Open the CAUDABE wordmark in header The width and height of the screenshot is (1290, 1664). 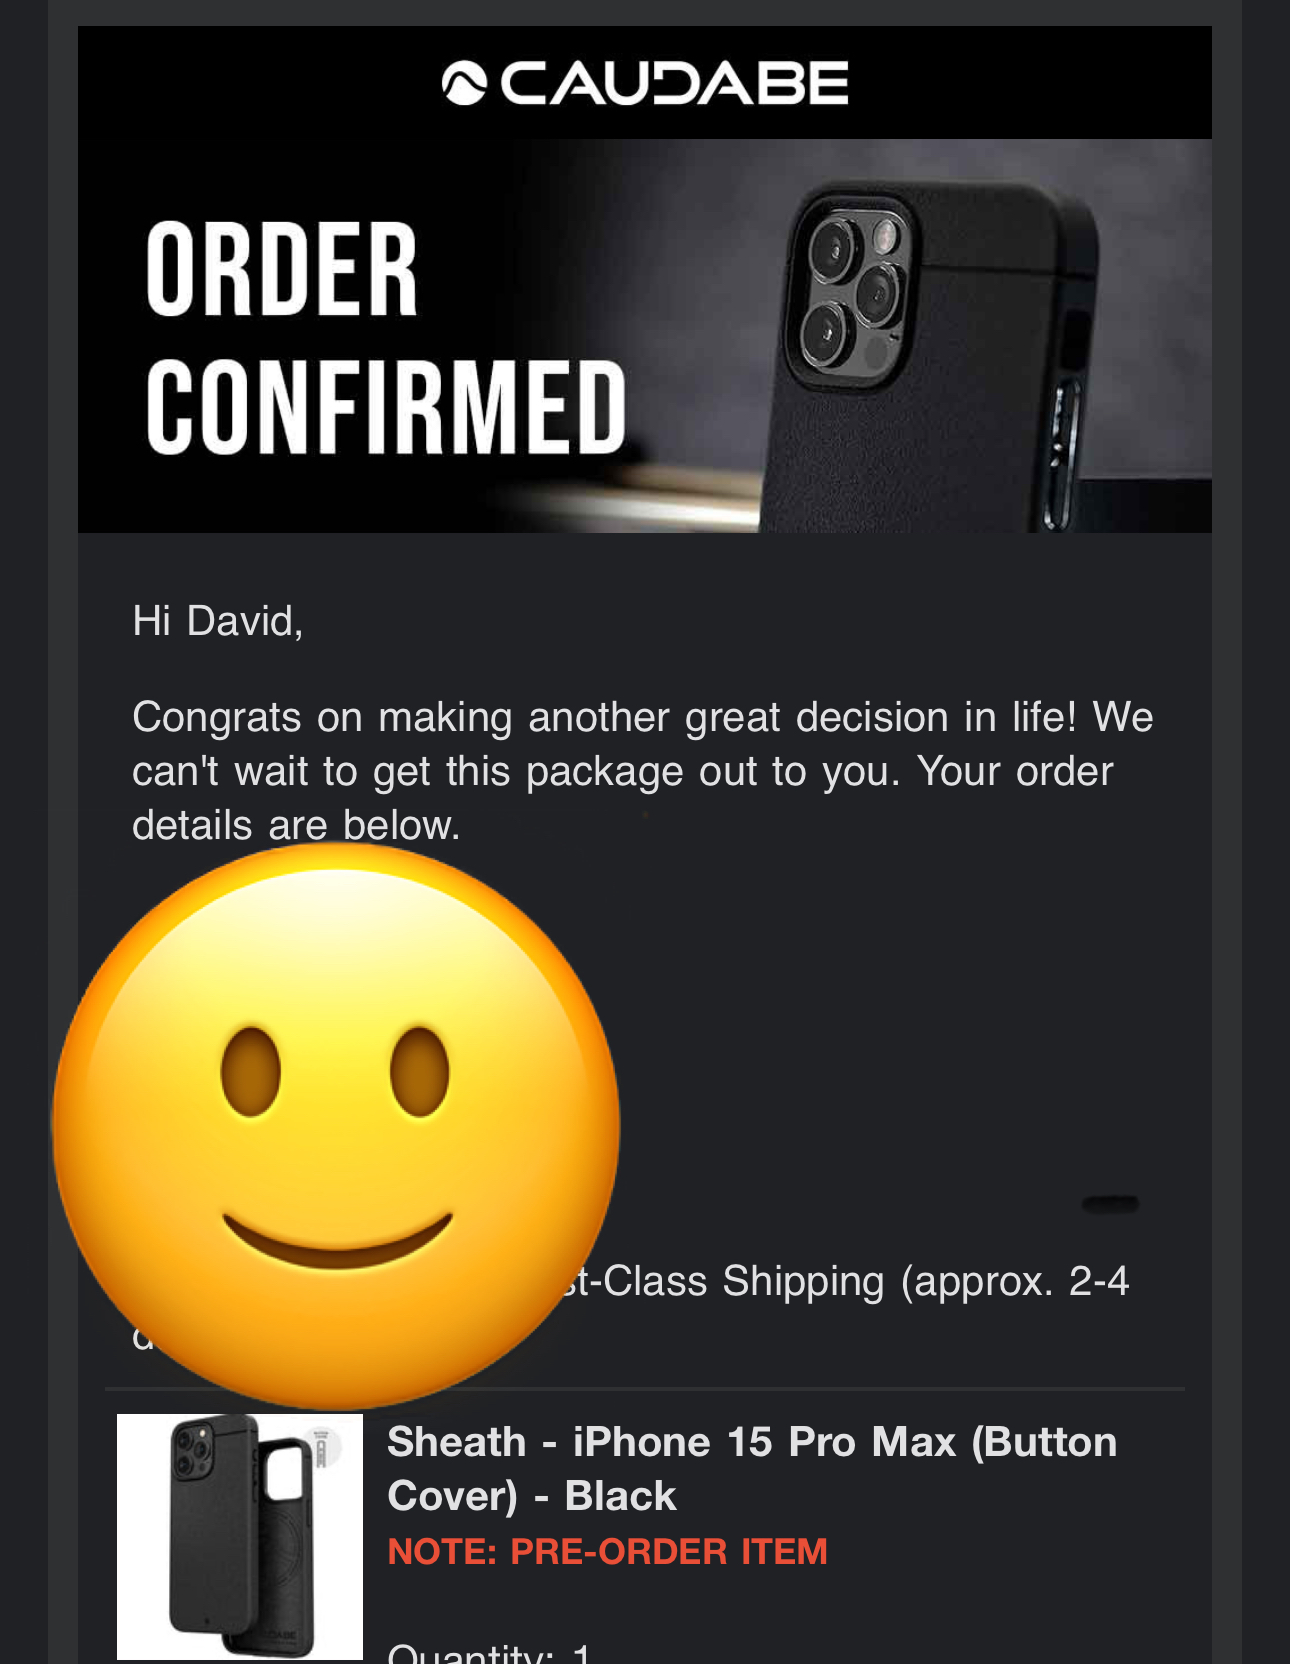coord(674,83)
